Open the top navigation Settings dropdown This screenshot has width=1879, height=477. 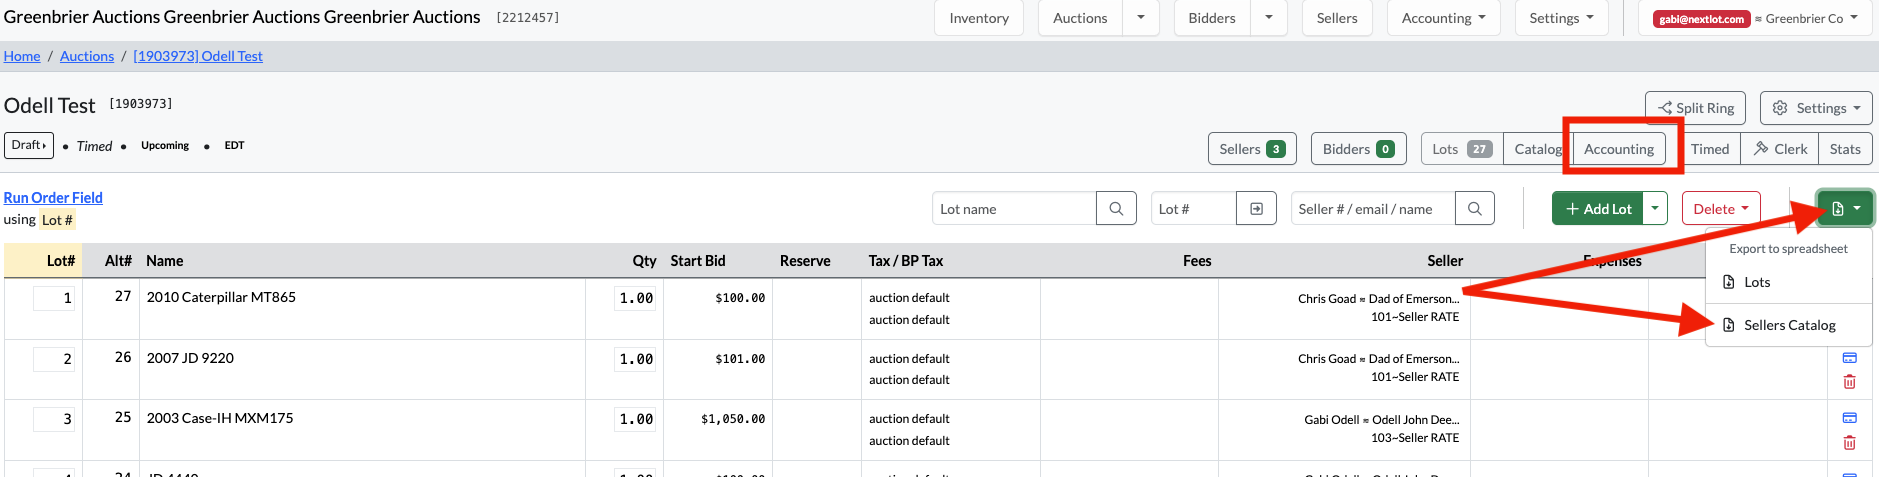click(1561, 18)
